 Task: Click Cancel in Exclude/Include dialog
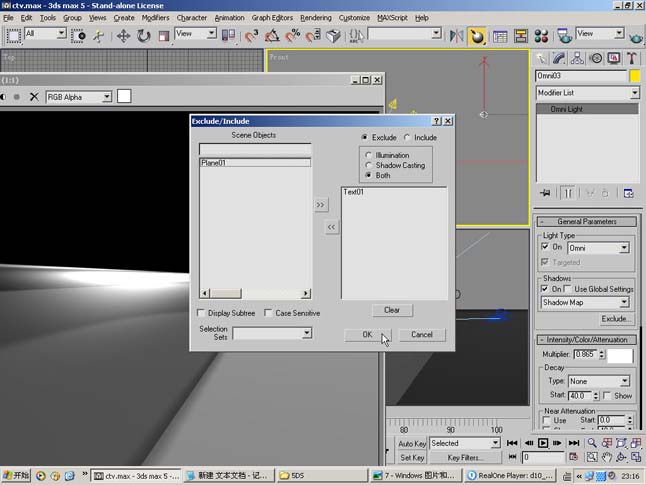[422, 335]
